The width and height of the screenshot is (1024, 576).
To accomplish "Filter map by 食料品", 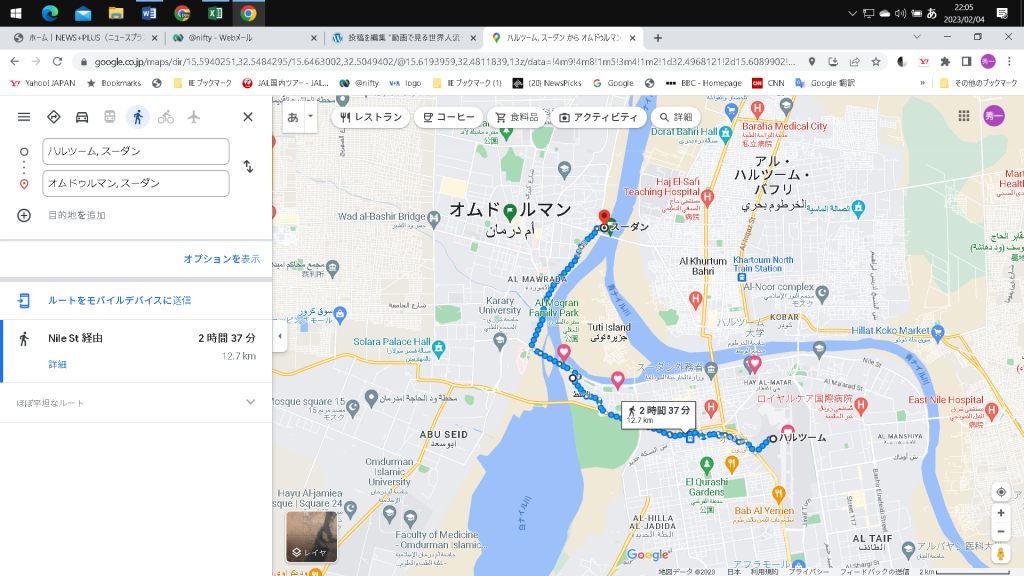I will pyautogui.click(x=517, y=117).
